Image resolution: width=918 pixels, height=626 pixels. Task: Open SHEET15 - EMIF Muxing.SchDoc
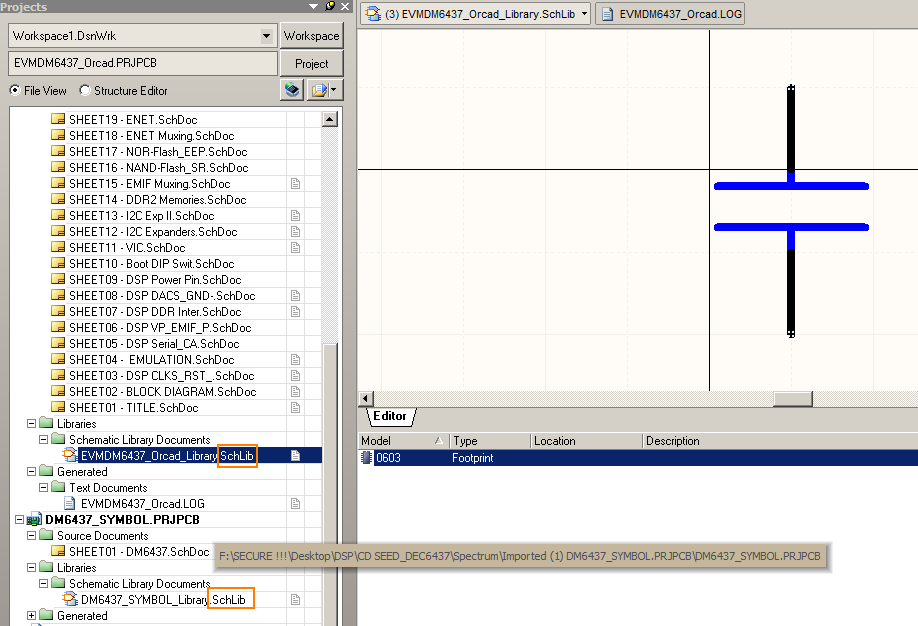tap(150, 184)
